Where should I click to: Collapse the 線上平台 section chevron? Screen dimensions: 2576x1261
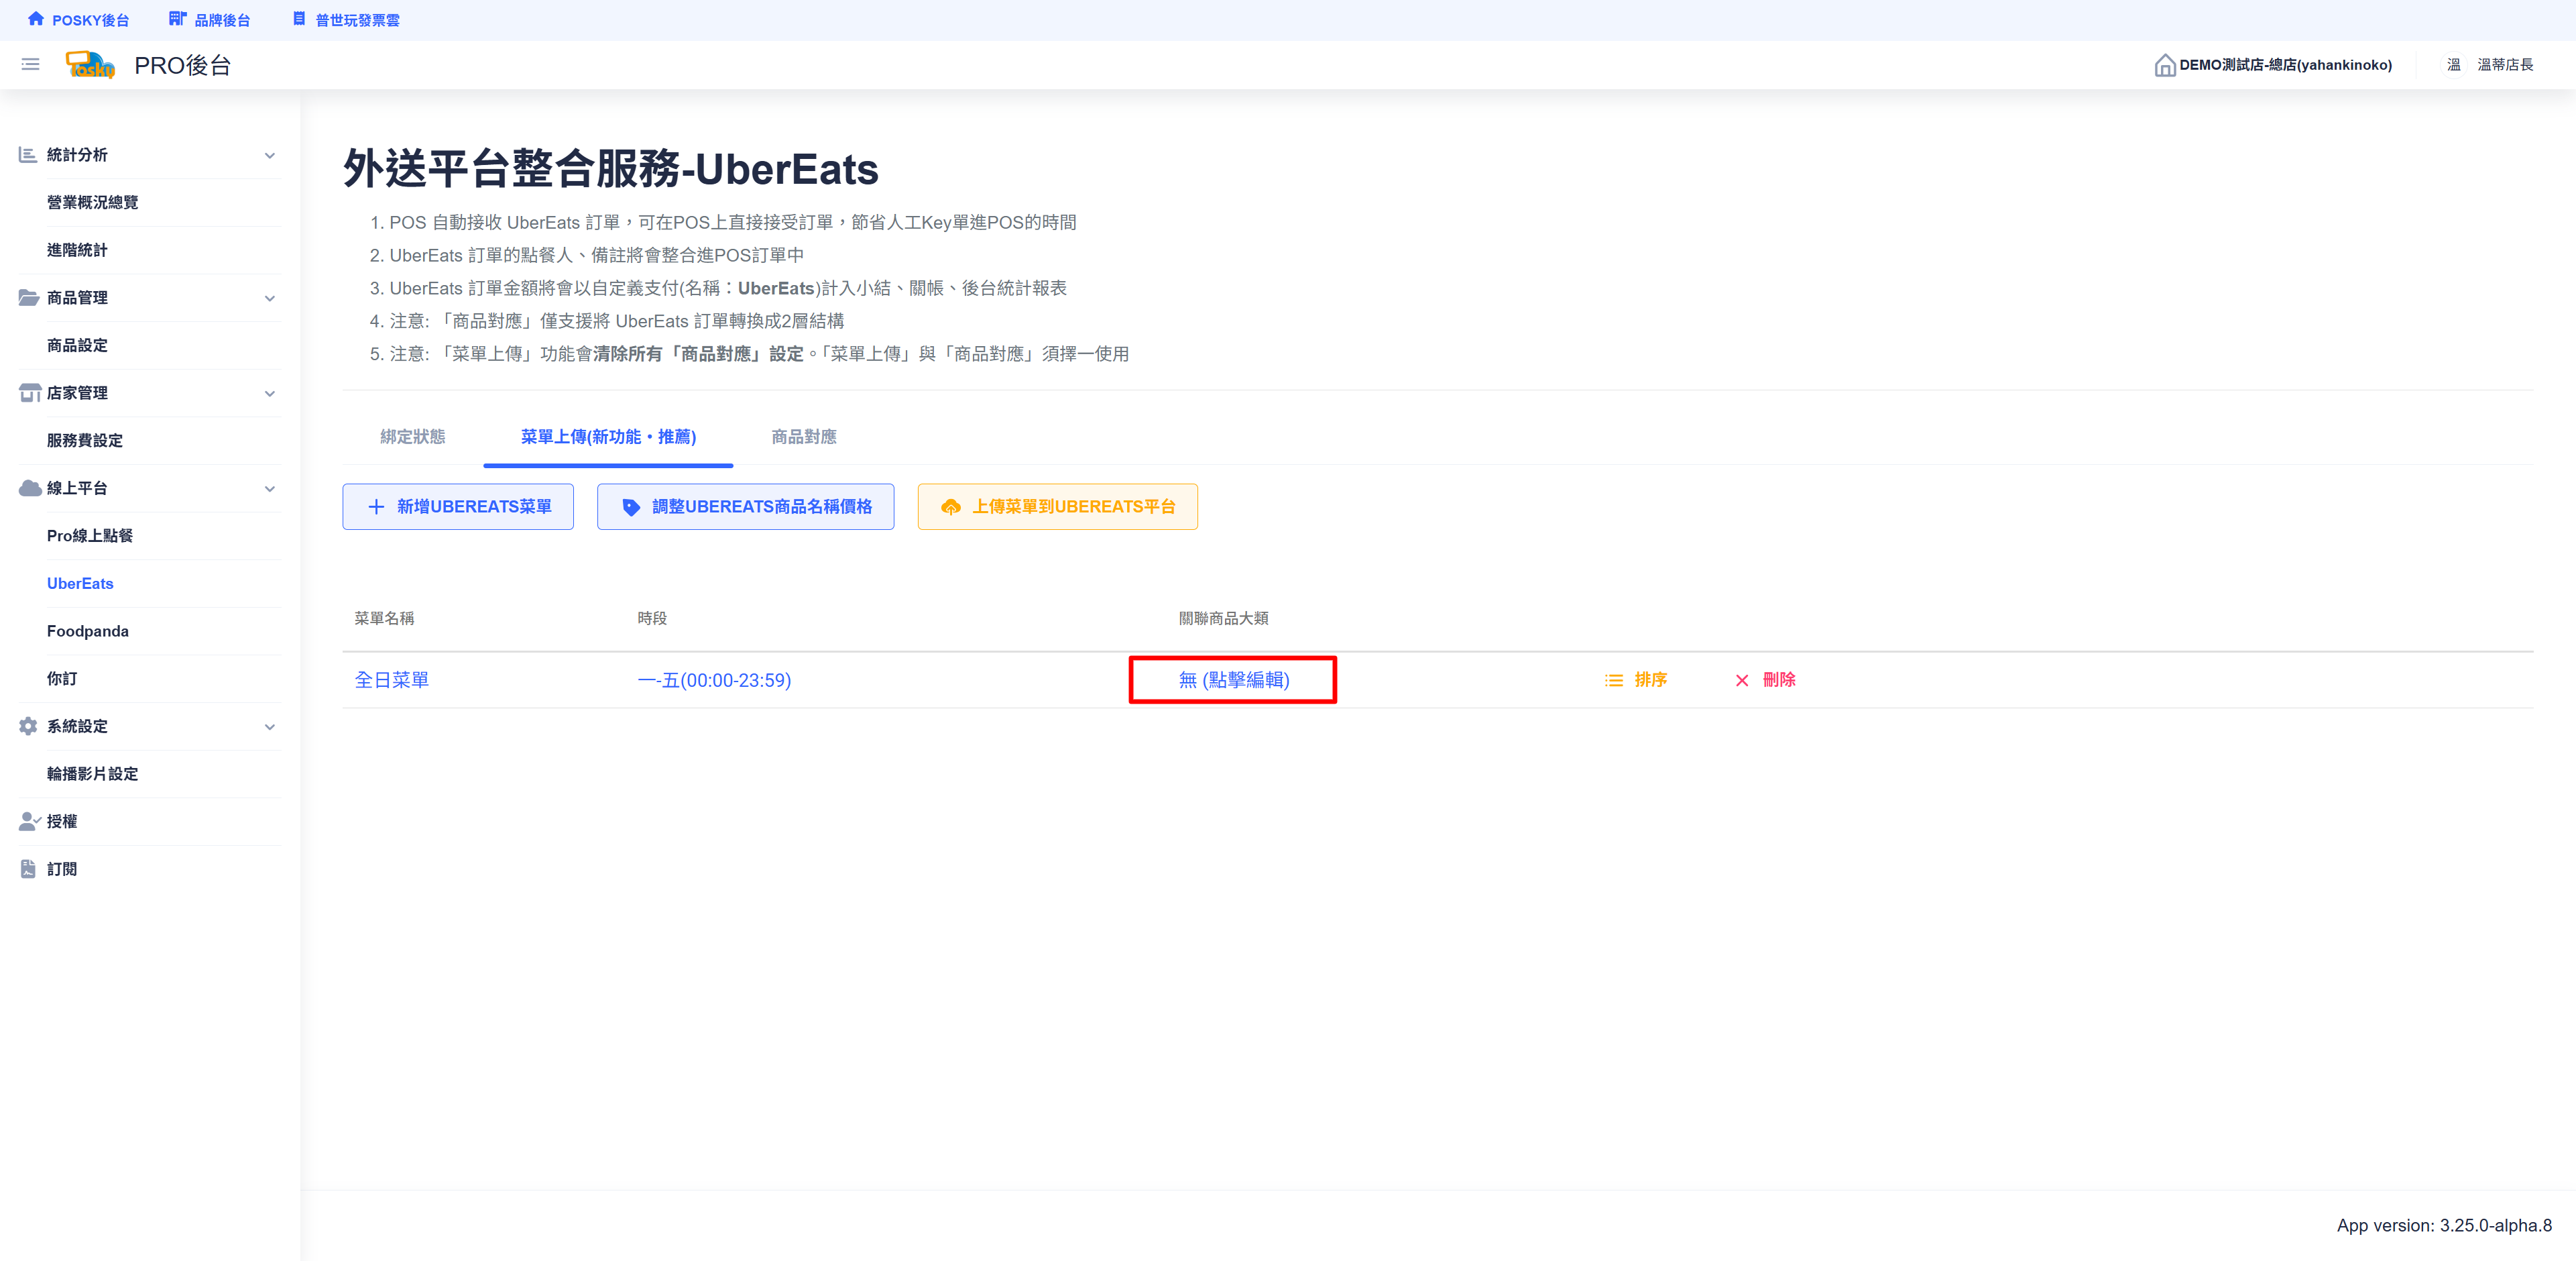click(x=269, y=489)
